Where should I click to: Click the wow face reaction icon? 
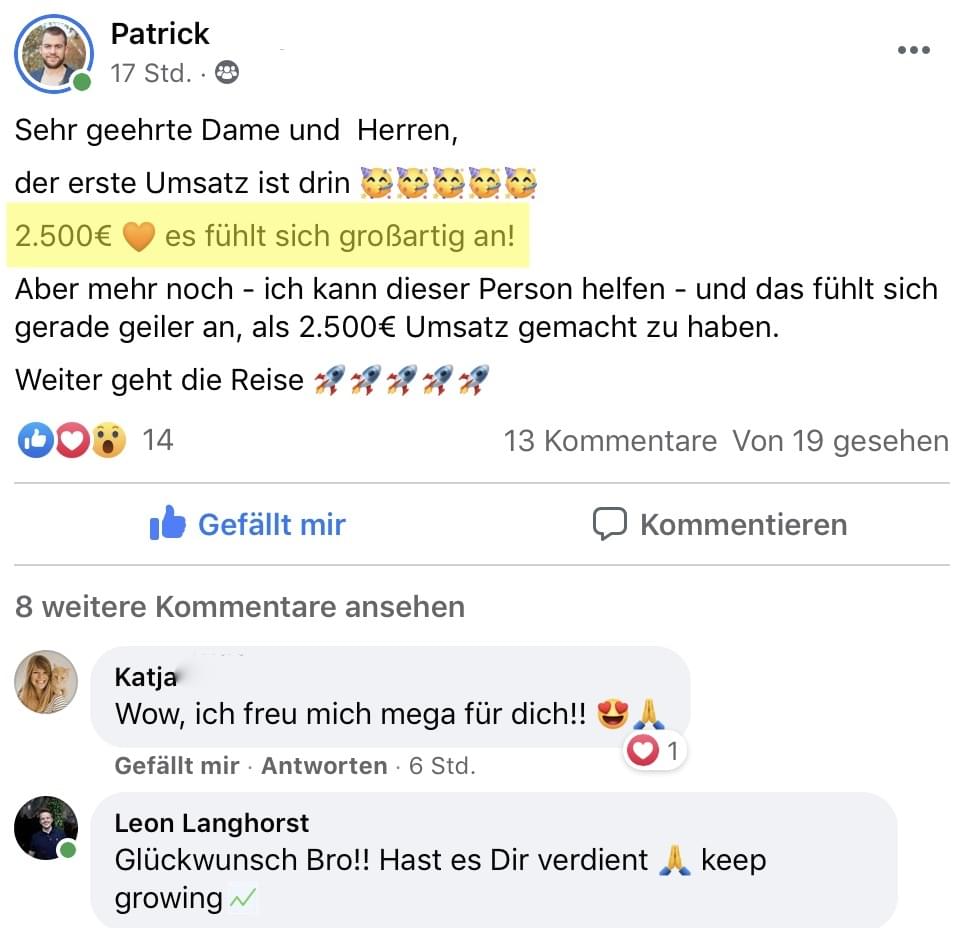pyautogui.click(x=108, y=440)
